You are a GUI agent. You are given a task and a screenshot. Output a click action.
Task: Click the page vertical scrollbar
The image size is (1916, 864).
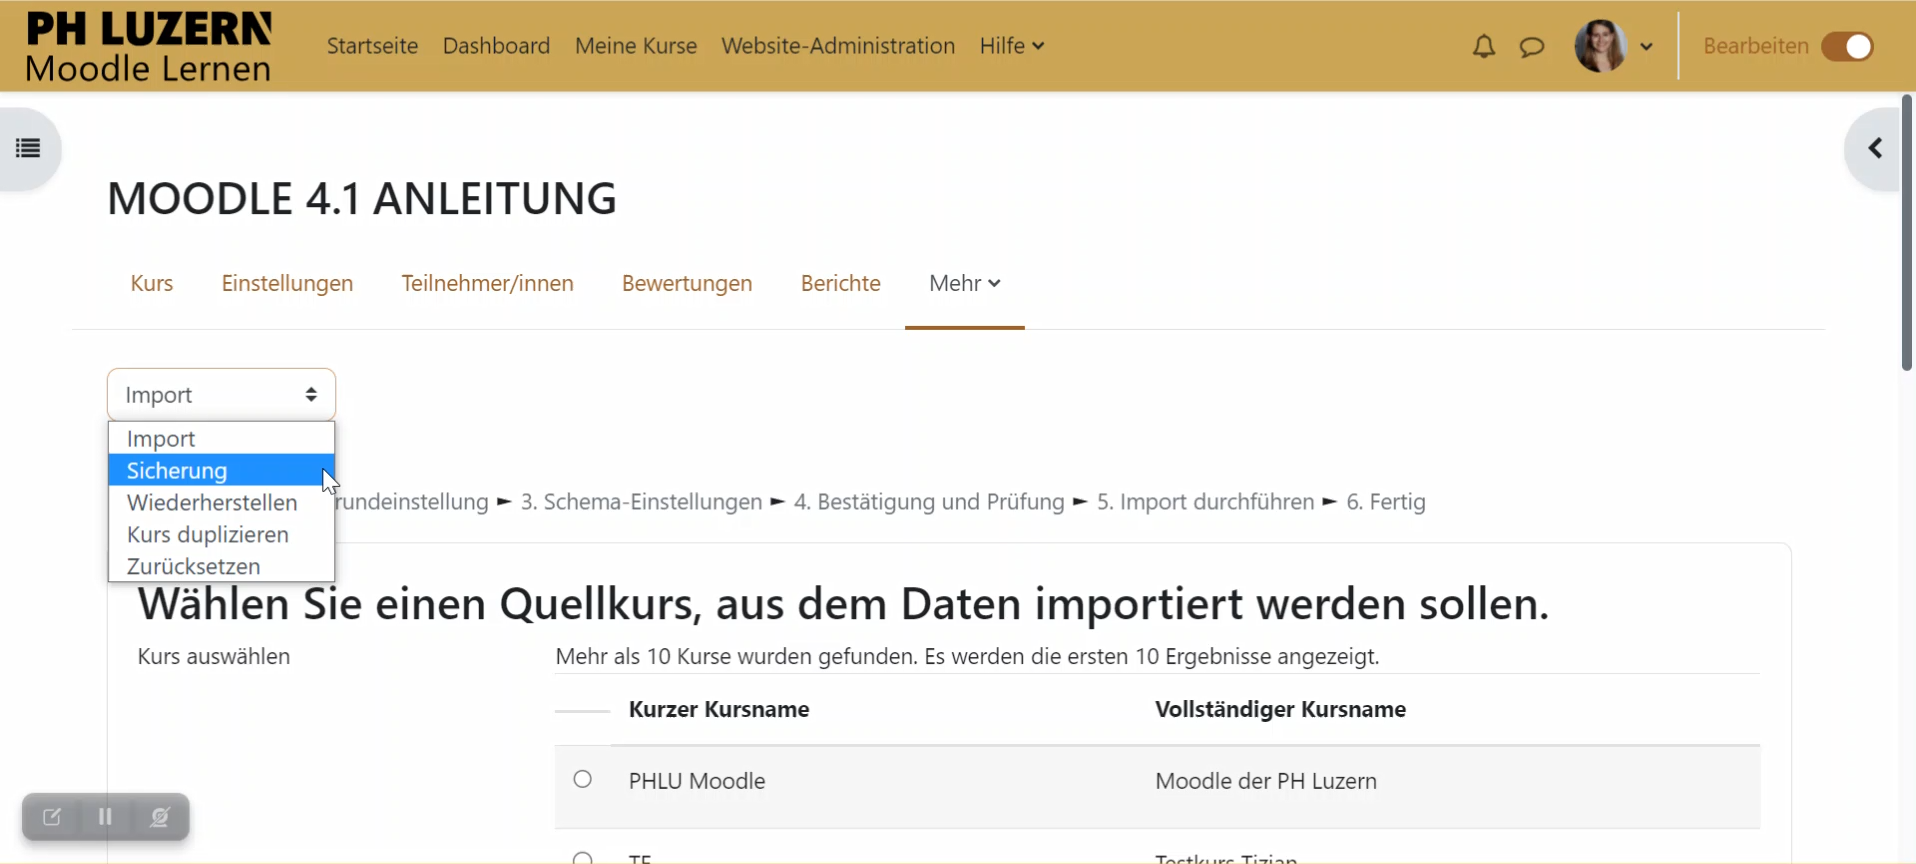tap(1907, 233)
